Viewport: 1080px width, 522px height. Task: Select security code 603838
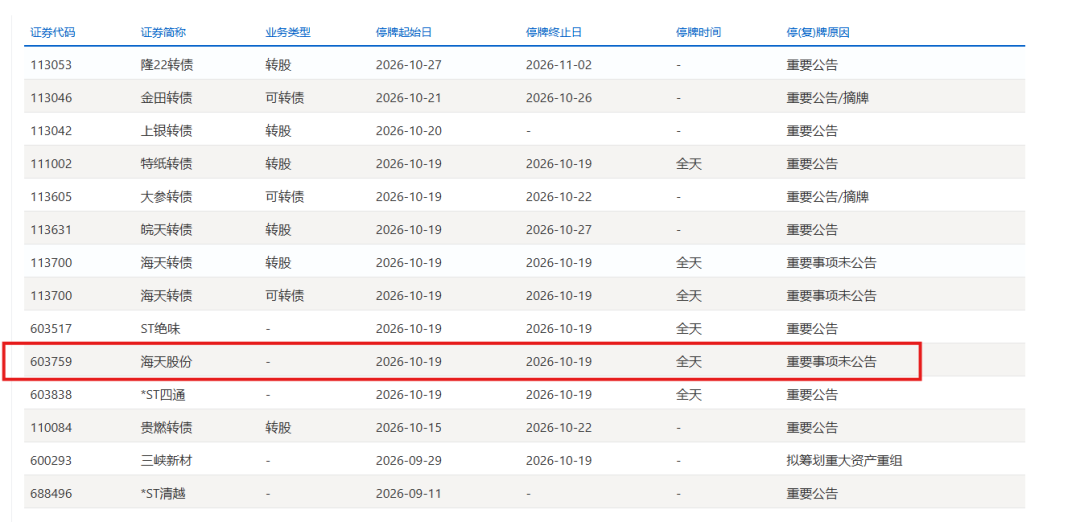pyautogui.click(x=51, y=395)
